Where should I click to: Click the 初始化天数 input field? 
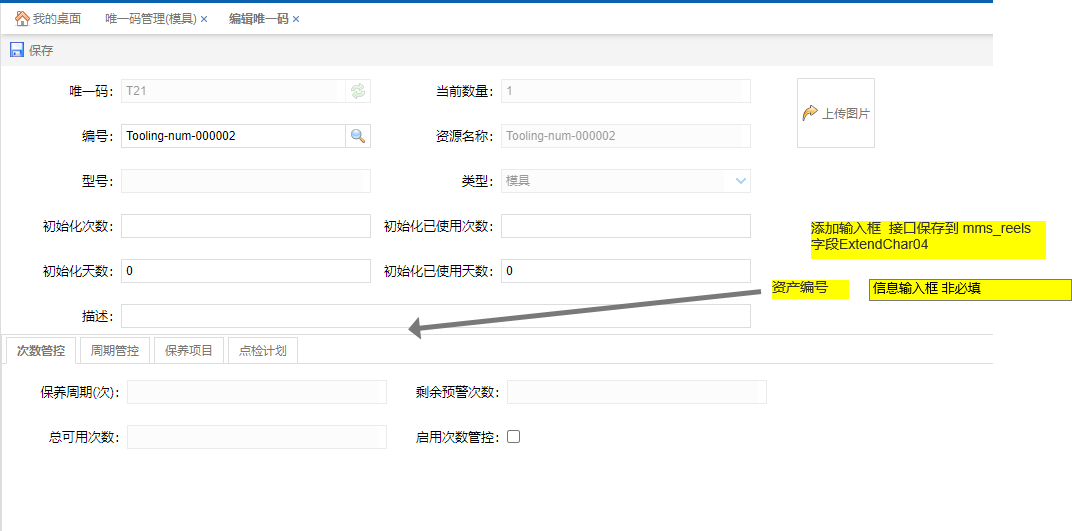[x=245, y=271]
